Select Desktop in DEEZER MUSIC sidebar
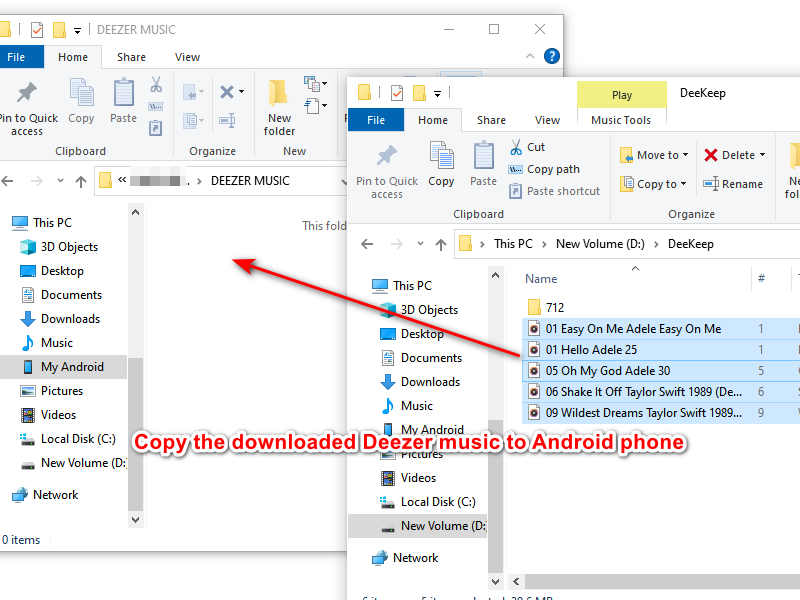800x600 pixels. point(53,271)
